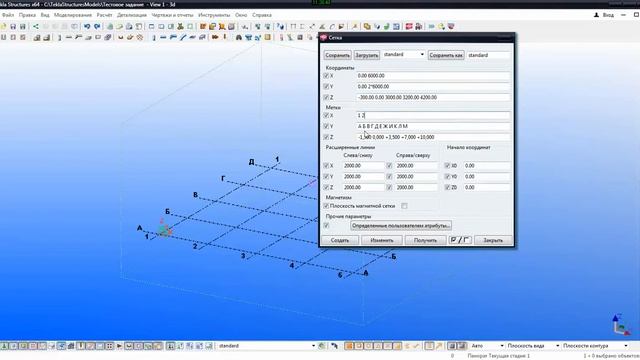Toggle the Координаты Y checkbox
The width and height of the screenshot is (640, 360).
326,87
